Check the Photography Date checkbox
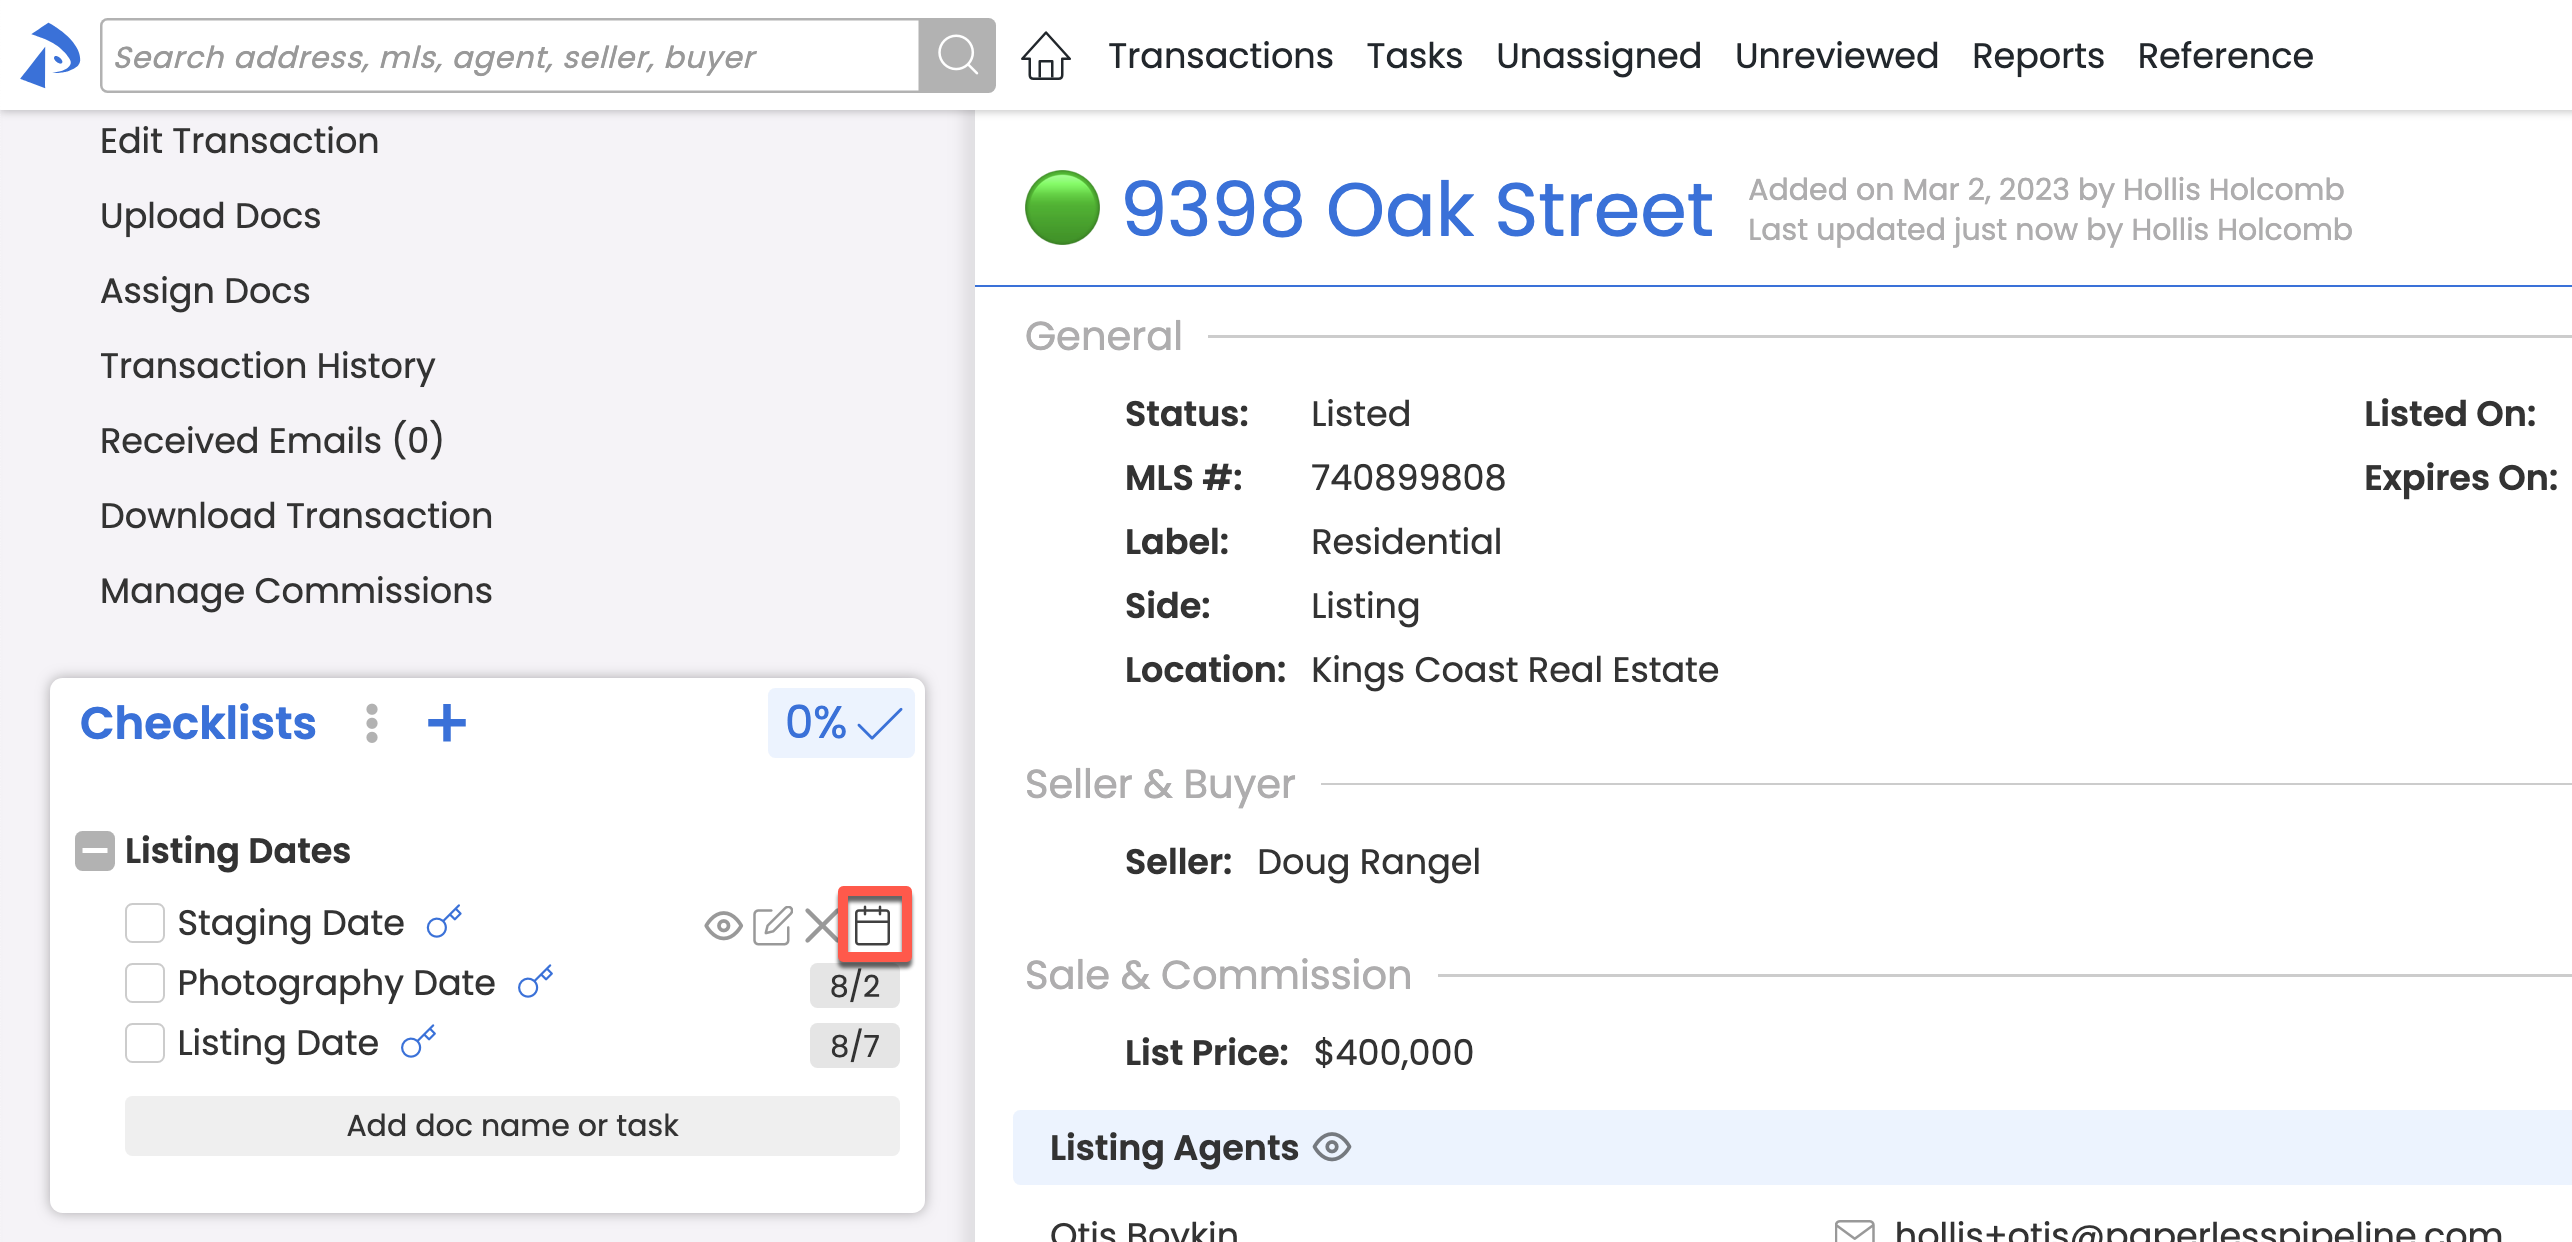This screenshot has height=1242, width=2572. tap(145, 983)
